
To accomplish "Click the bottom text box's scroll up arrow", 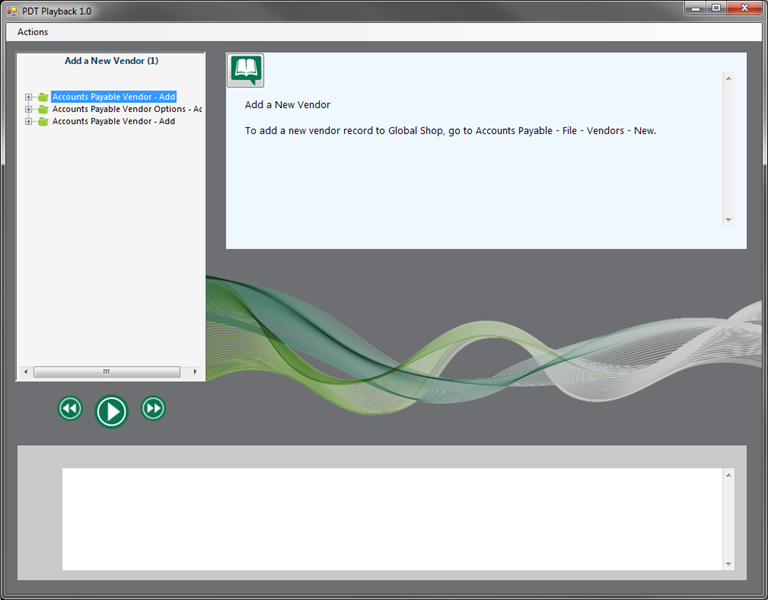I will (x=728, y=475).
